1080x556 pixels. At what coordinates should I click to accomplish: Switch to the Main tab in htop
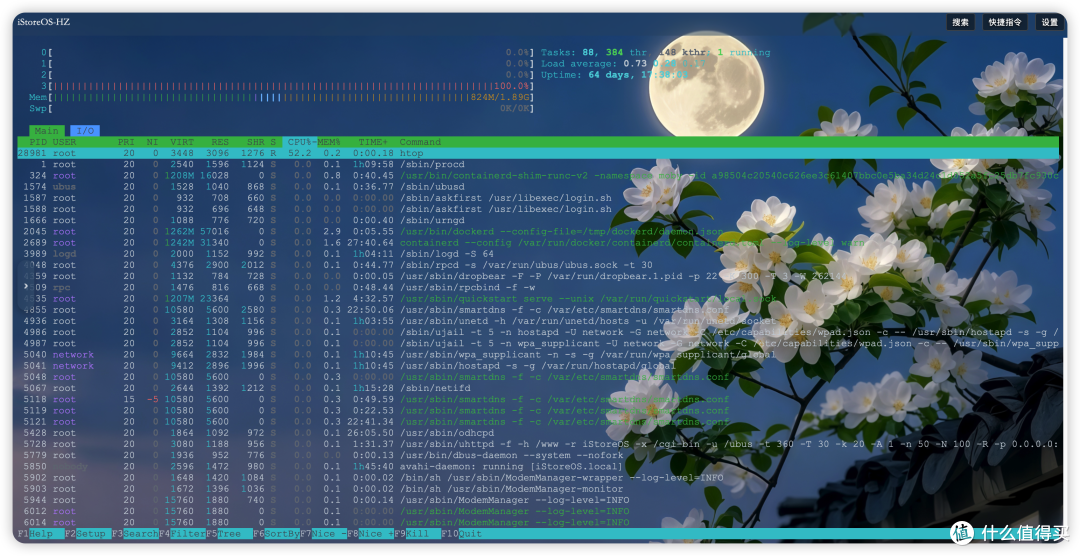(x=46, y=130)
